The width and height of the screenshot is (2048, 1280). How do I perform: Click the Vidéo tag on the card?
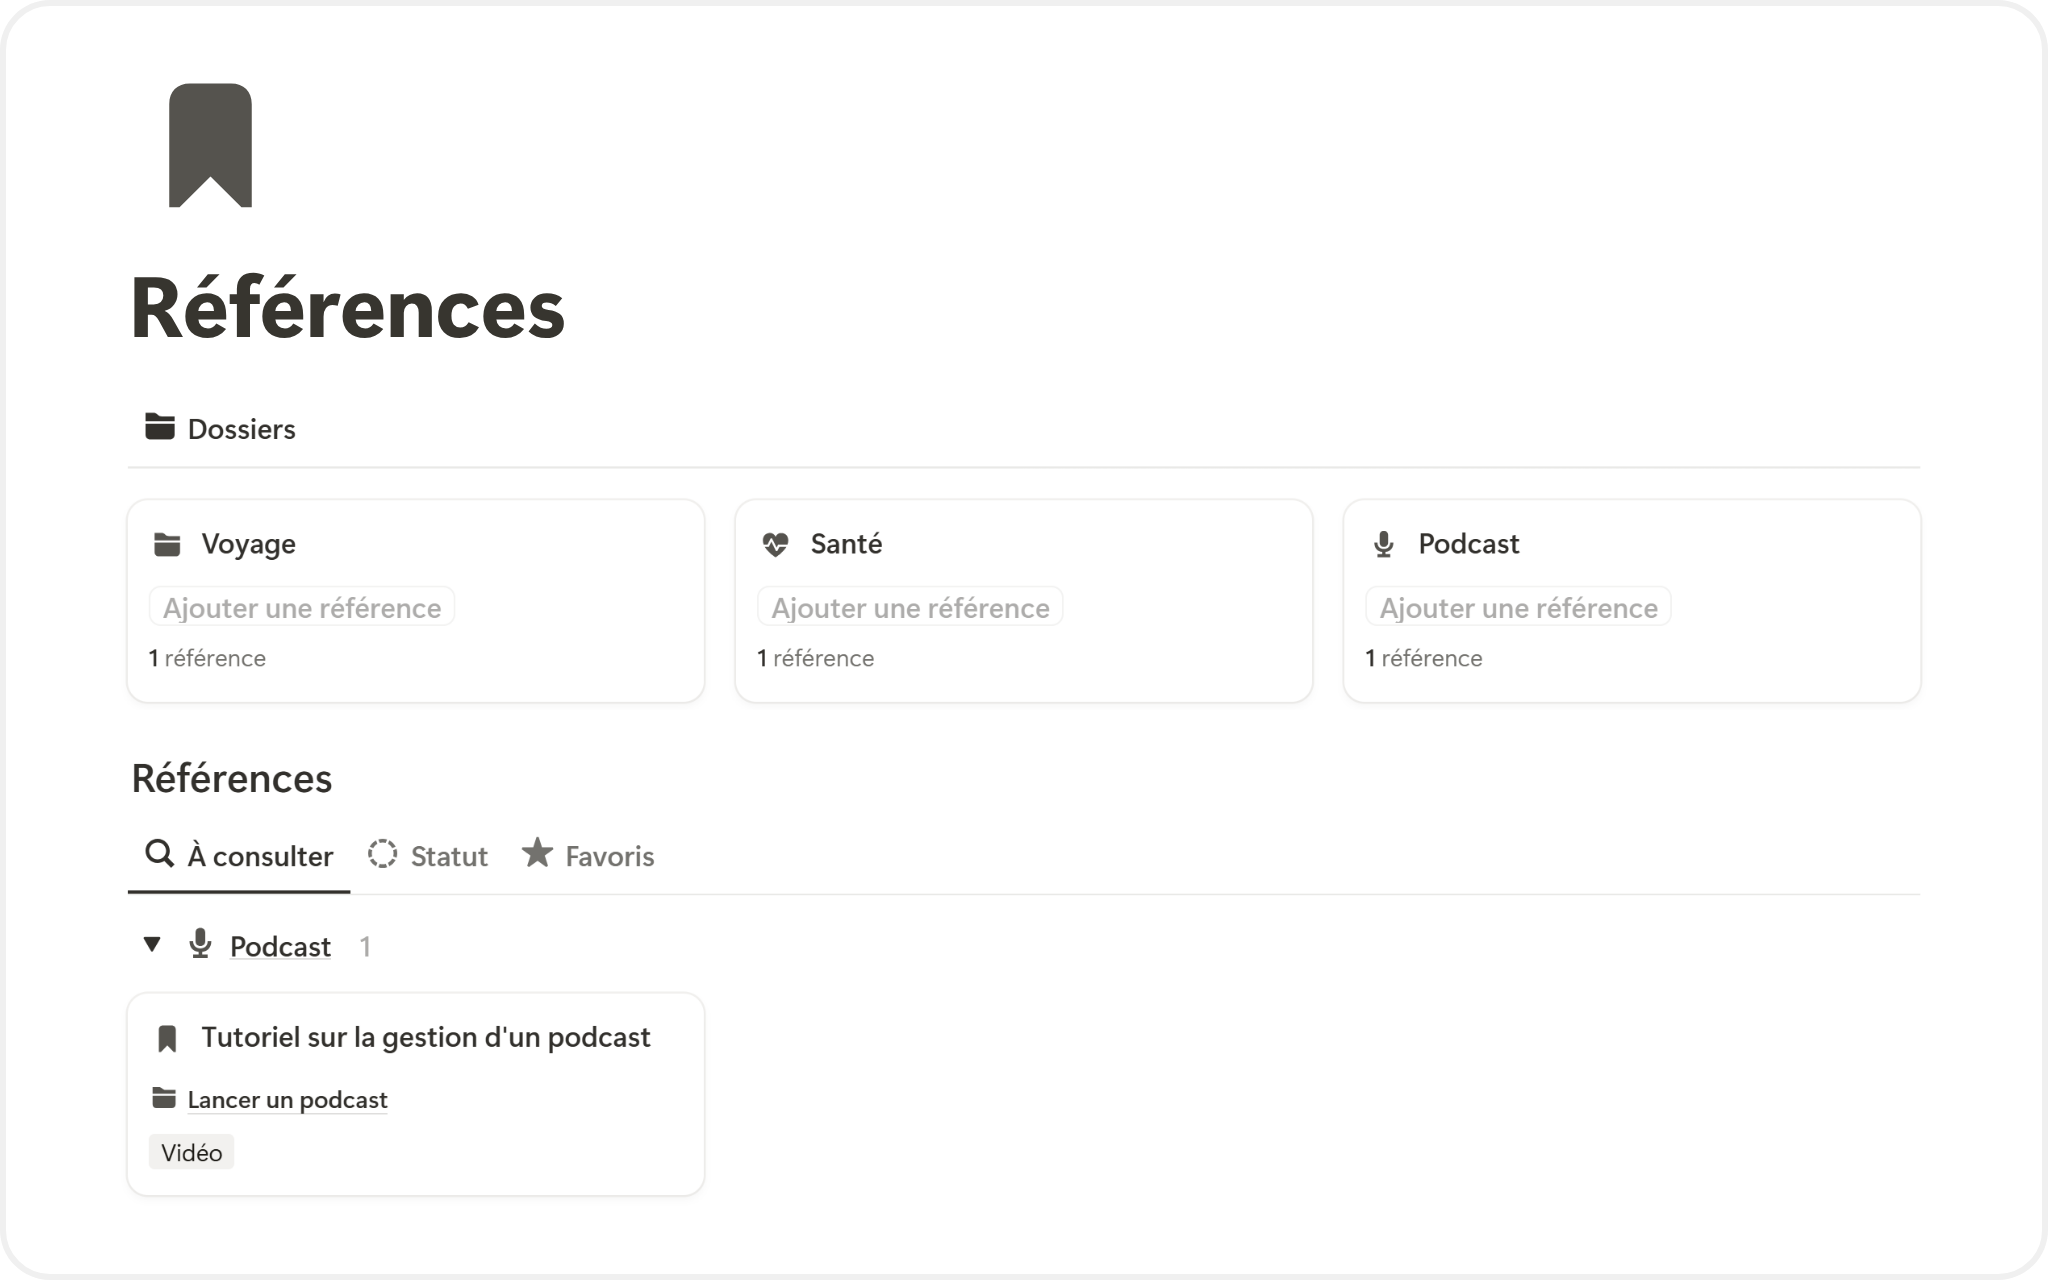point(191,1153)
